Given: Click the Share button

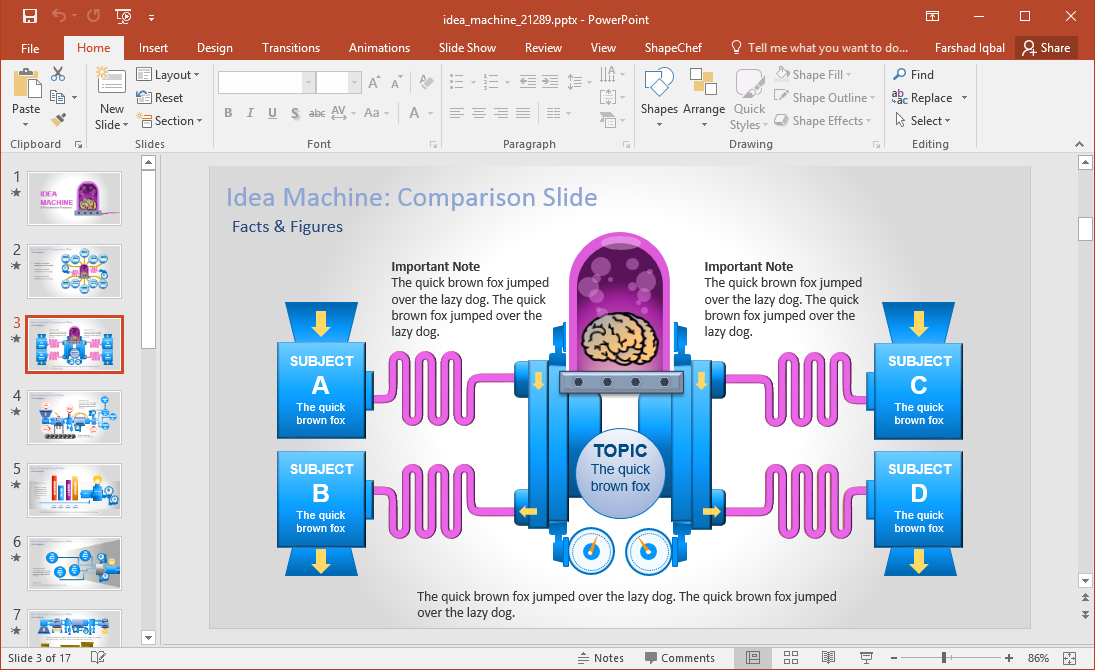Looking at the screenshot, I should 1047,47.
